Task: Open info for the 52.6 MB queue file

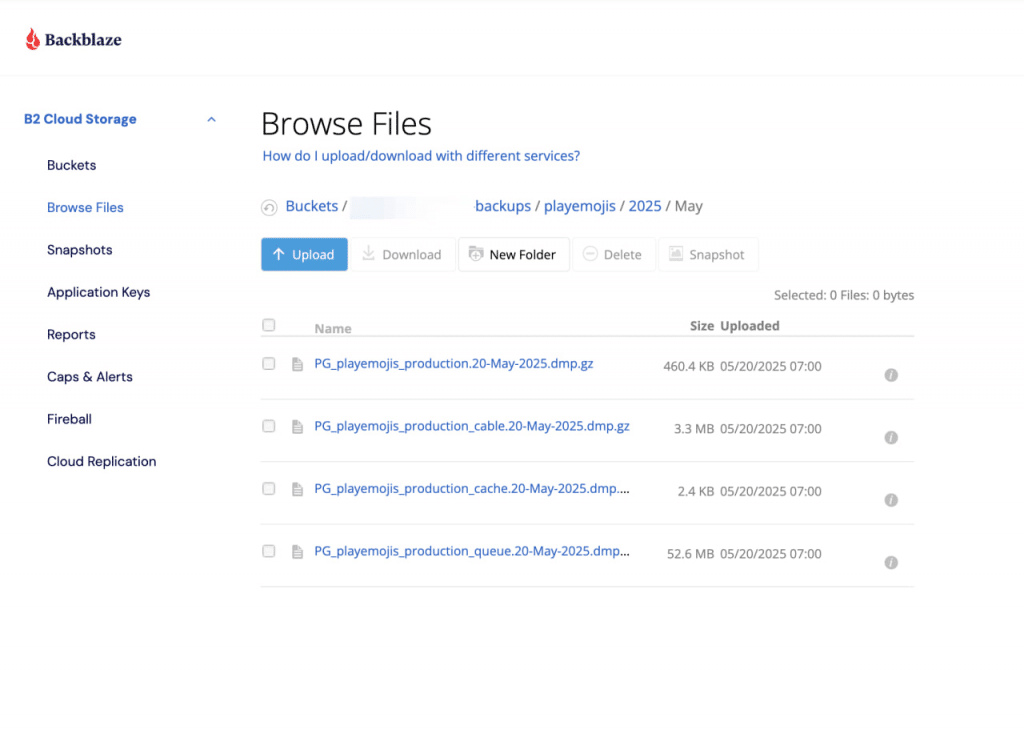Action: (x=891, y=562)
